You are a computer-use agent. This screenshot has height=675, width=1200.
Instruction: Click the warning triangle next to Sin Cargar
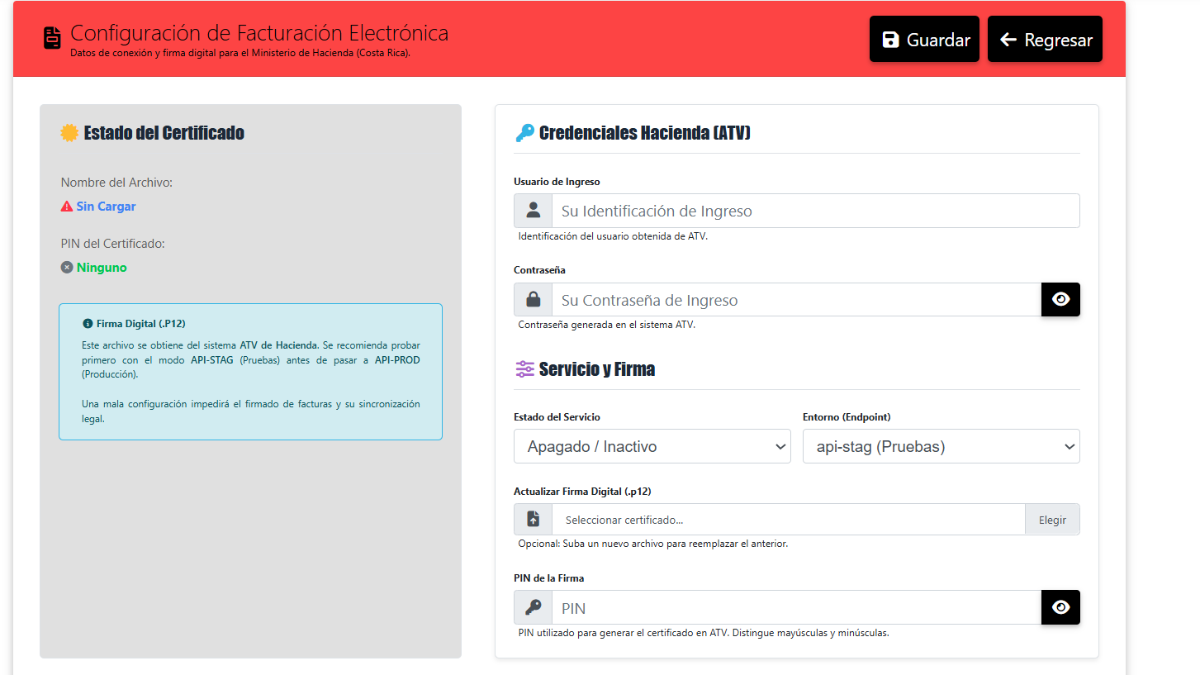[x=66, y=207]
